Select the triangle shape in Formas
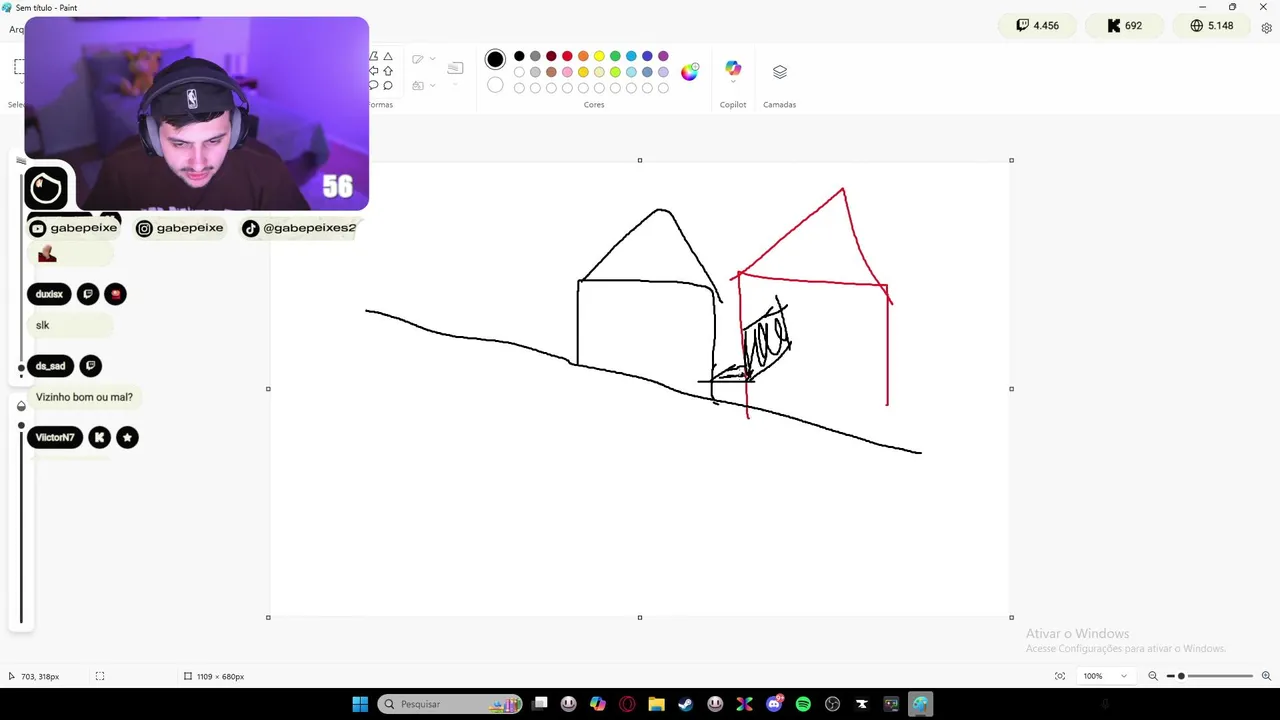Screen dimensions: 1280x720 point(388,57)
